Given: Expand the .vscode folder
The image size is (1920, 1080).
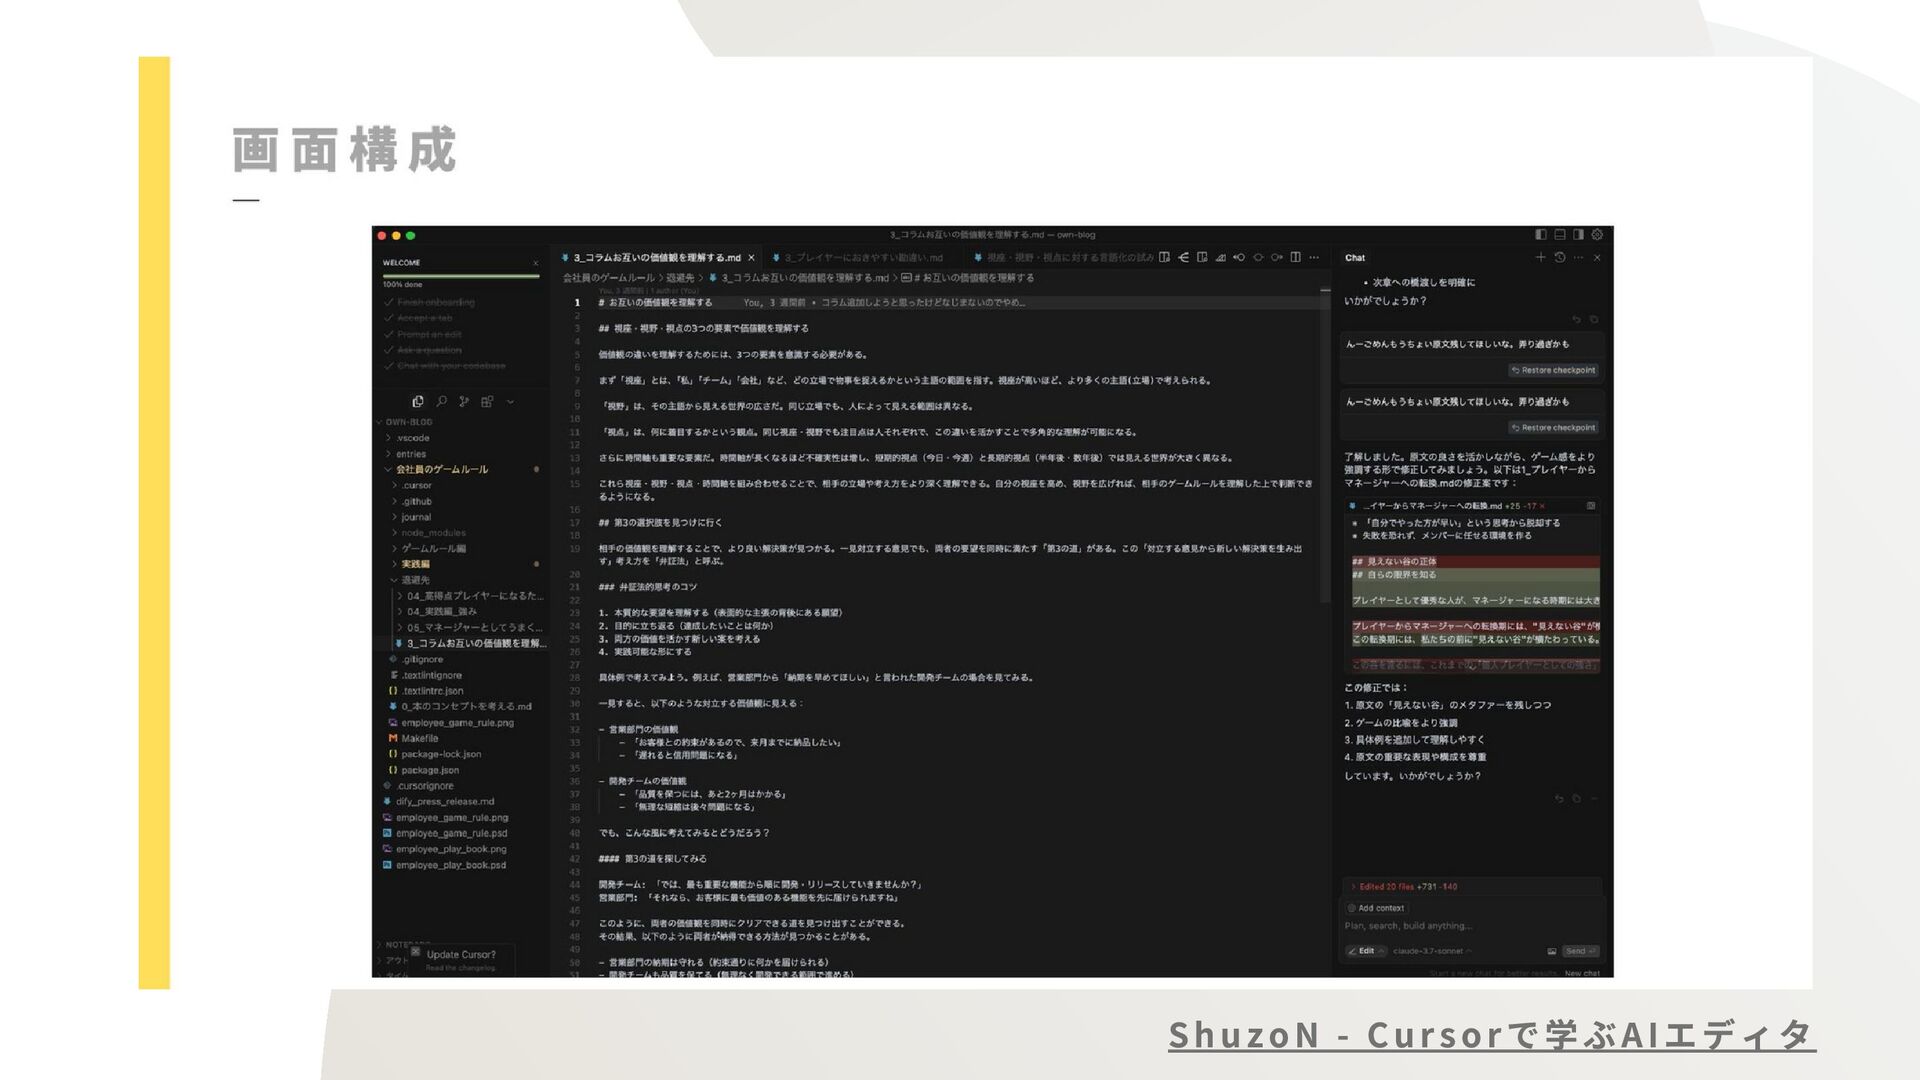Looking at the screenshot, I should click(412, 438).
